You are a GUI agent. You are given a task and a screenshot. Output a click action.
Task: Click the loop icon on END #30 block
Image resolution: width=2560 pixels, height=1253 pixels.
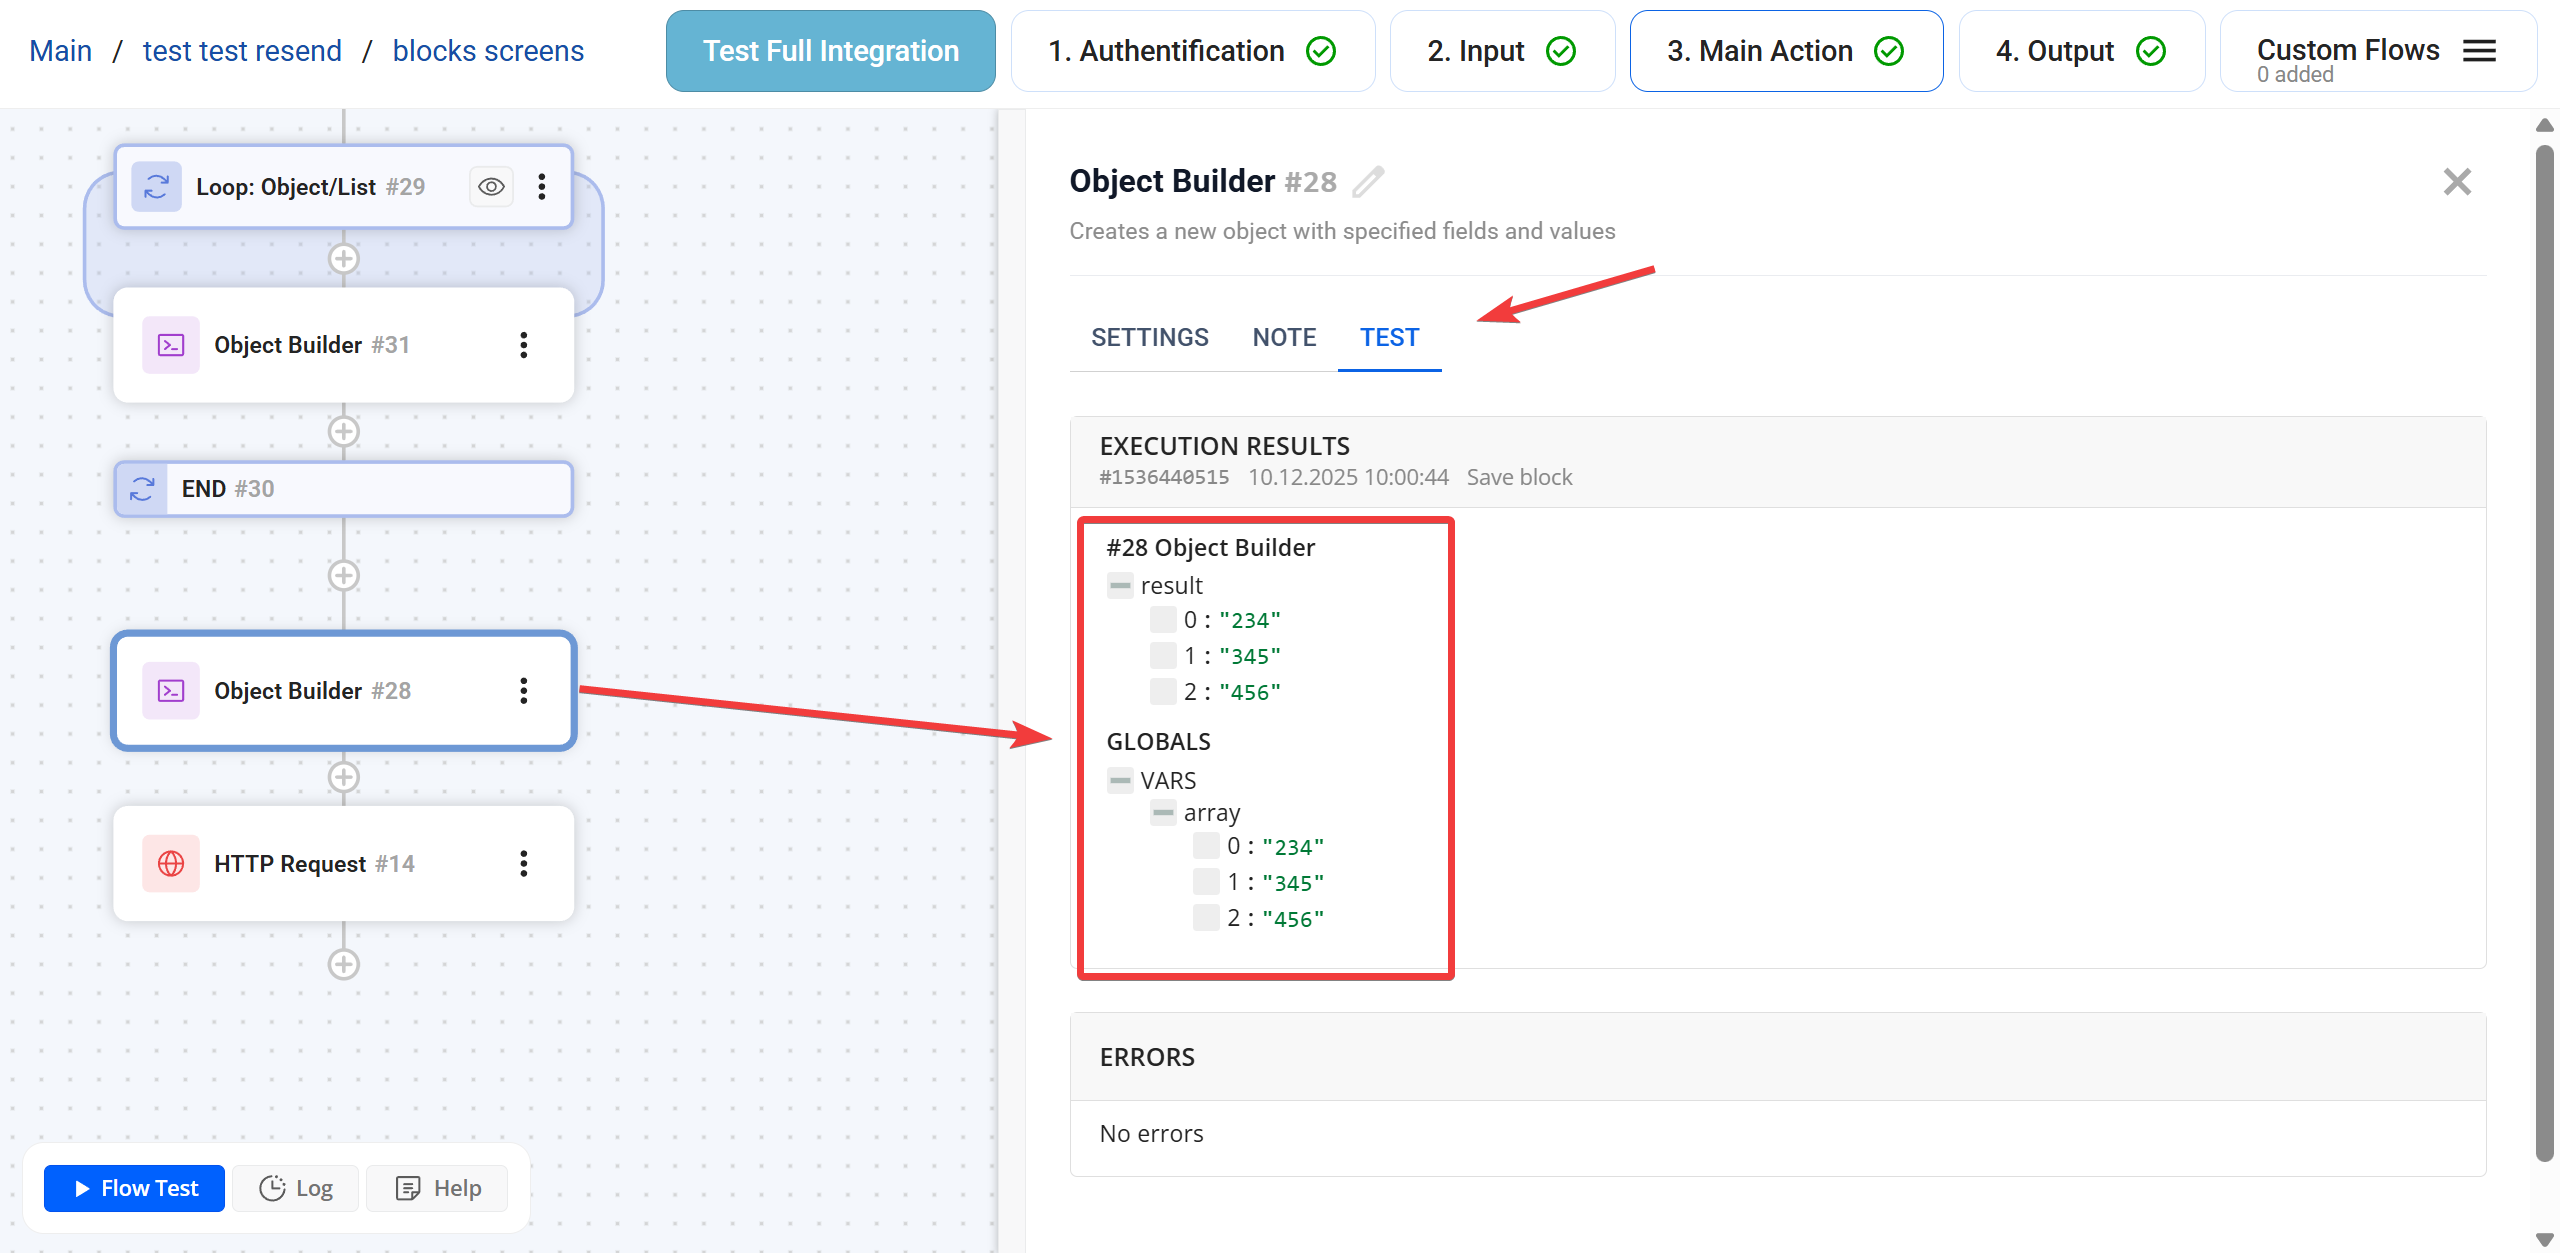(142, 489)
